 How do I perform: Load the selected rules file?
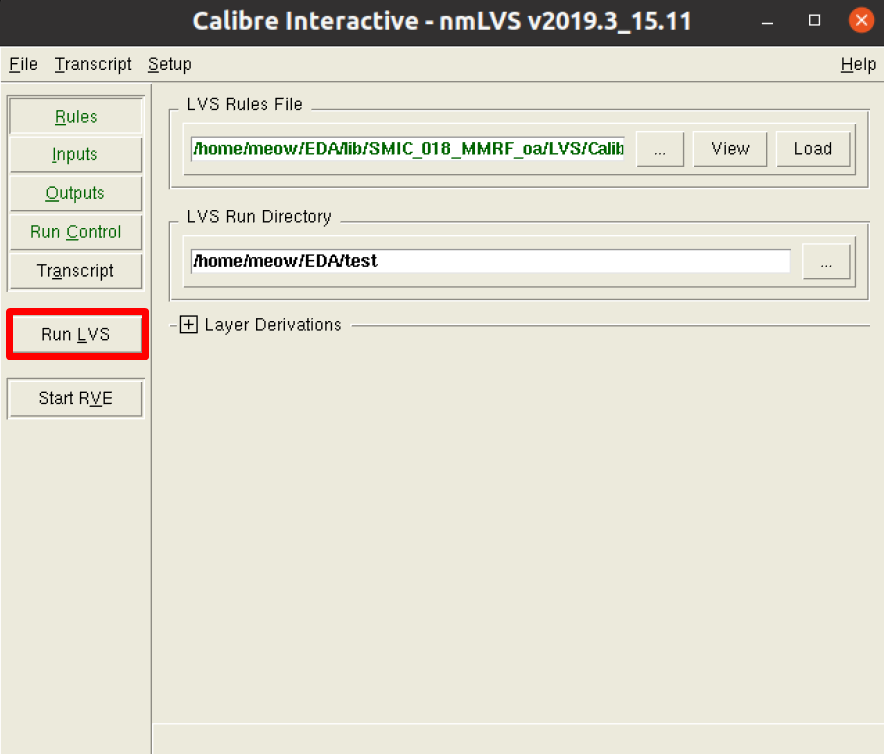pyautogui.click(x=813, y=148)
